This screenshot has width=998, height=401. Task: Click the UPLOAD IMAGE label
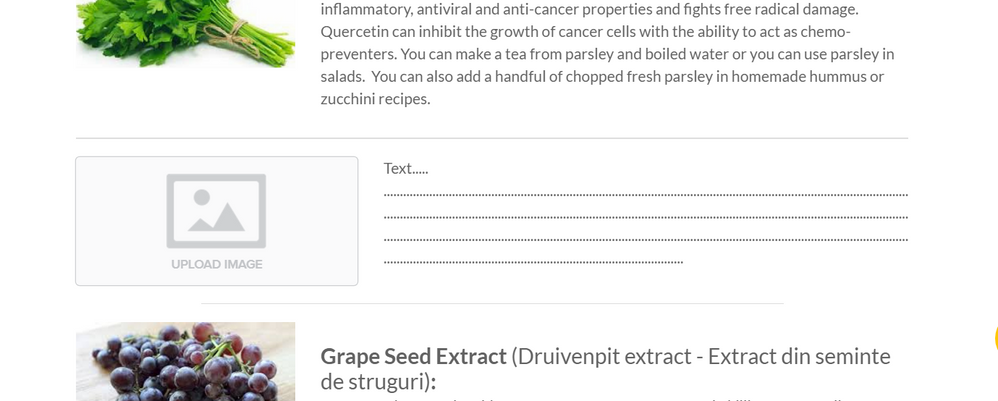pyautogui.click(x=216, y=264)
